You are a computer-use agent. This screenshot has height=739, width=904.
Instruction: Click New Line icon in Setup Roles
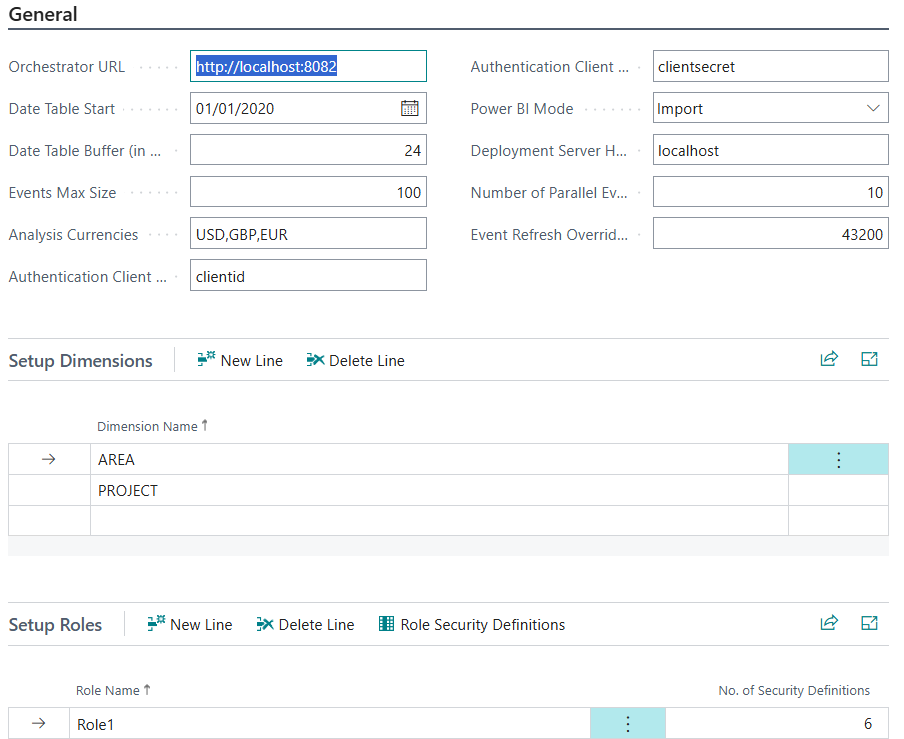156,624
